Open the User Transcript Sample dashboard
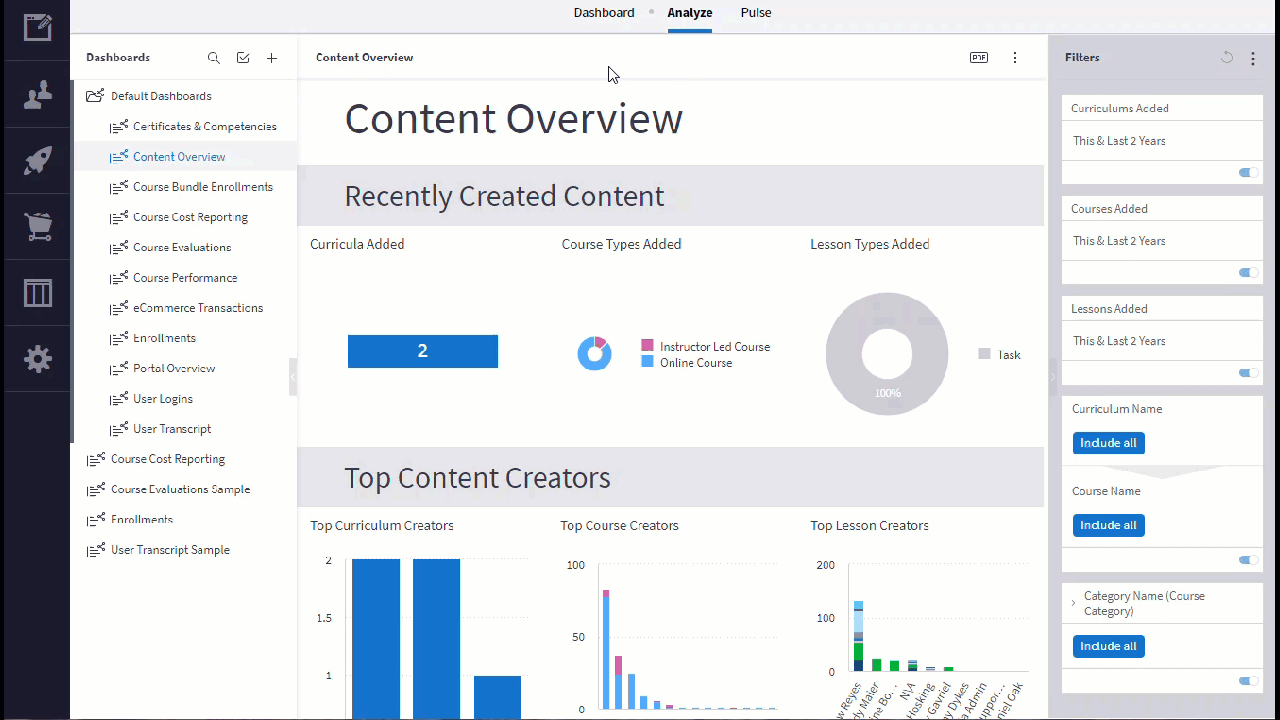The width and height of the screenshot is (1280, 720). (x=170, y=550)
